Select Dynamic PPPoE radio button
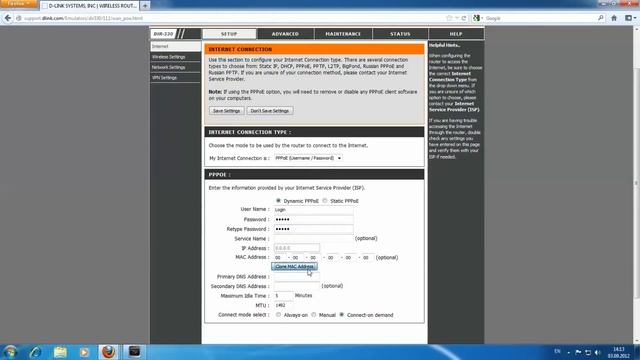This screenshot has height=360, width=640. coord(278,201)
